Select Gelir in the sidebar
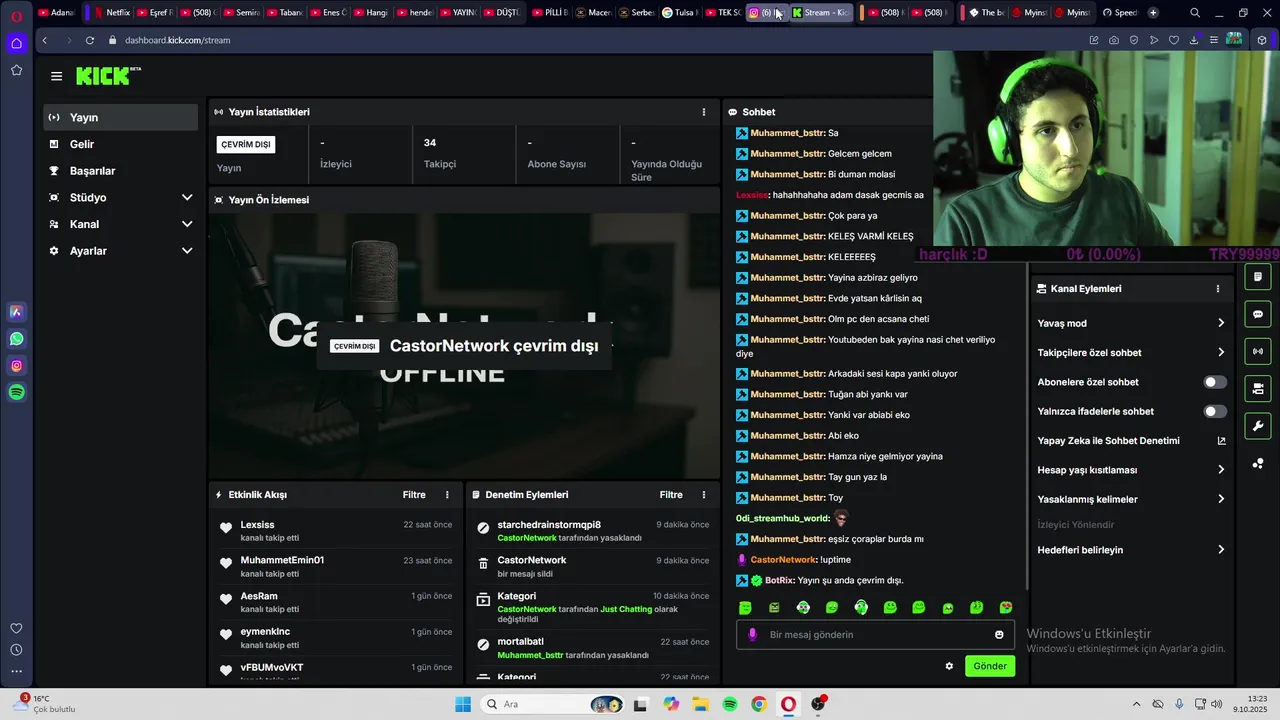This screenshot has height=720, width=1280. (x=121, y=144)
